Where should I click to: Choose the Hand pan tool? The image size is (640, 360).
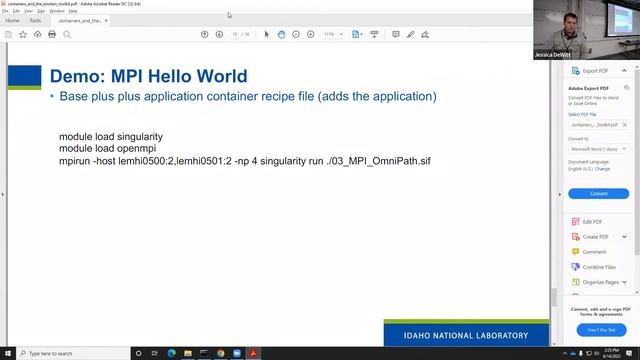point(281,35)
